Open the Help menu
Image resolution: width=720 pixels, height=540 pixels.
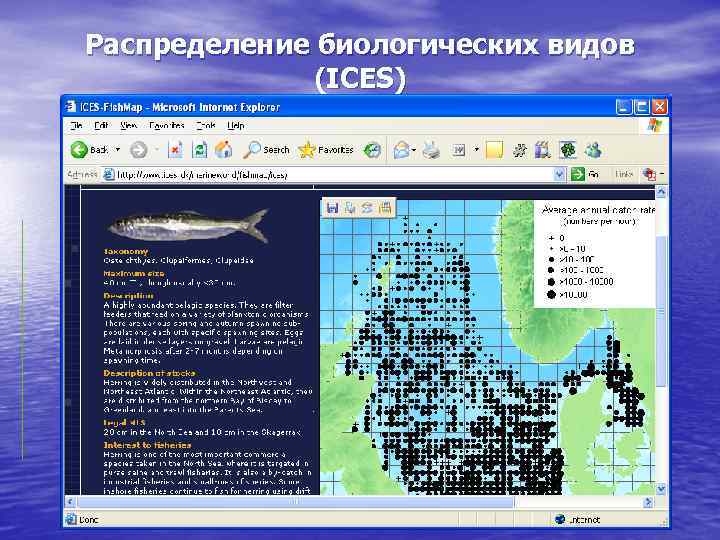coord(236,125)
